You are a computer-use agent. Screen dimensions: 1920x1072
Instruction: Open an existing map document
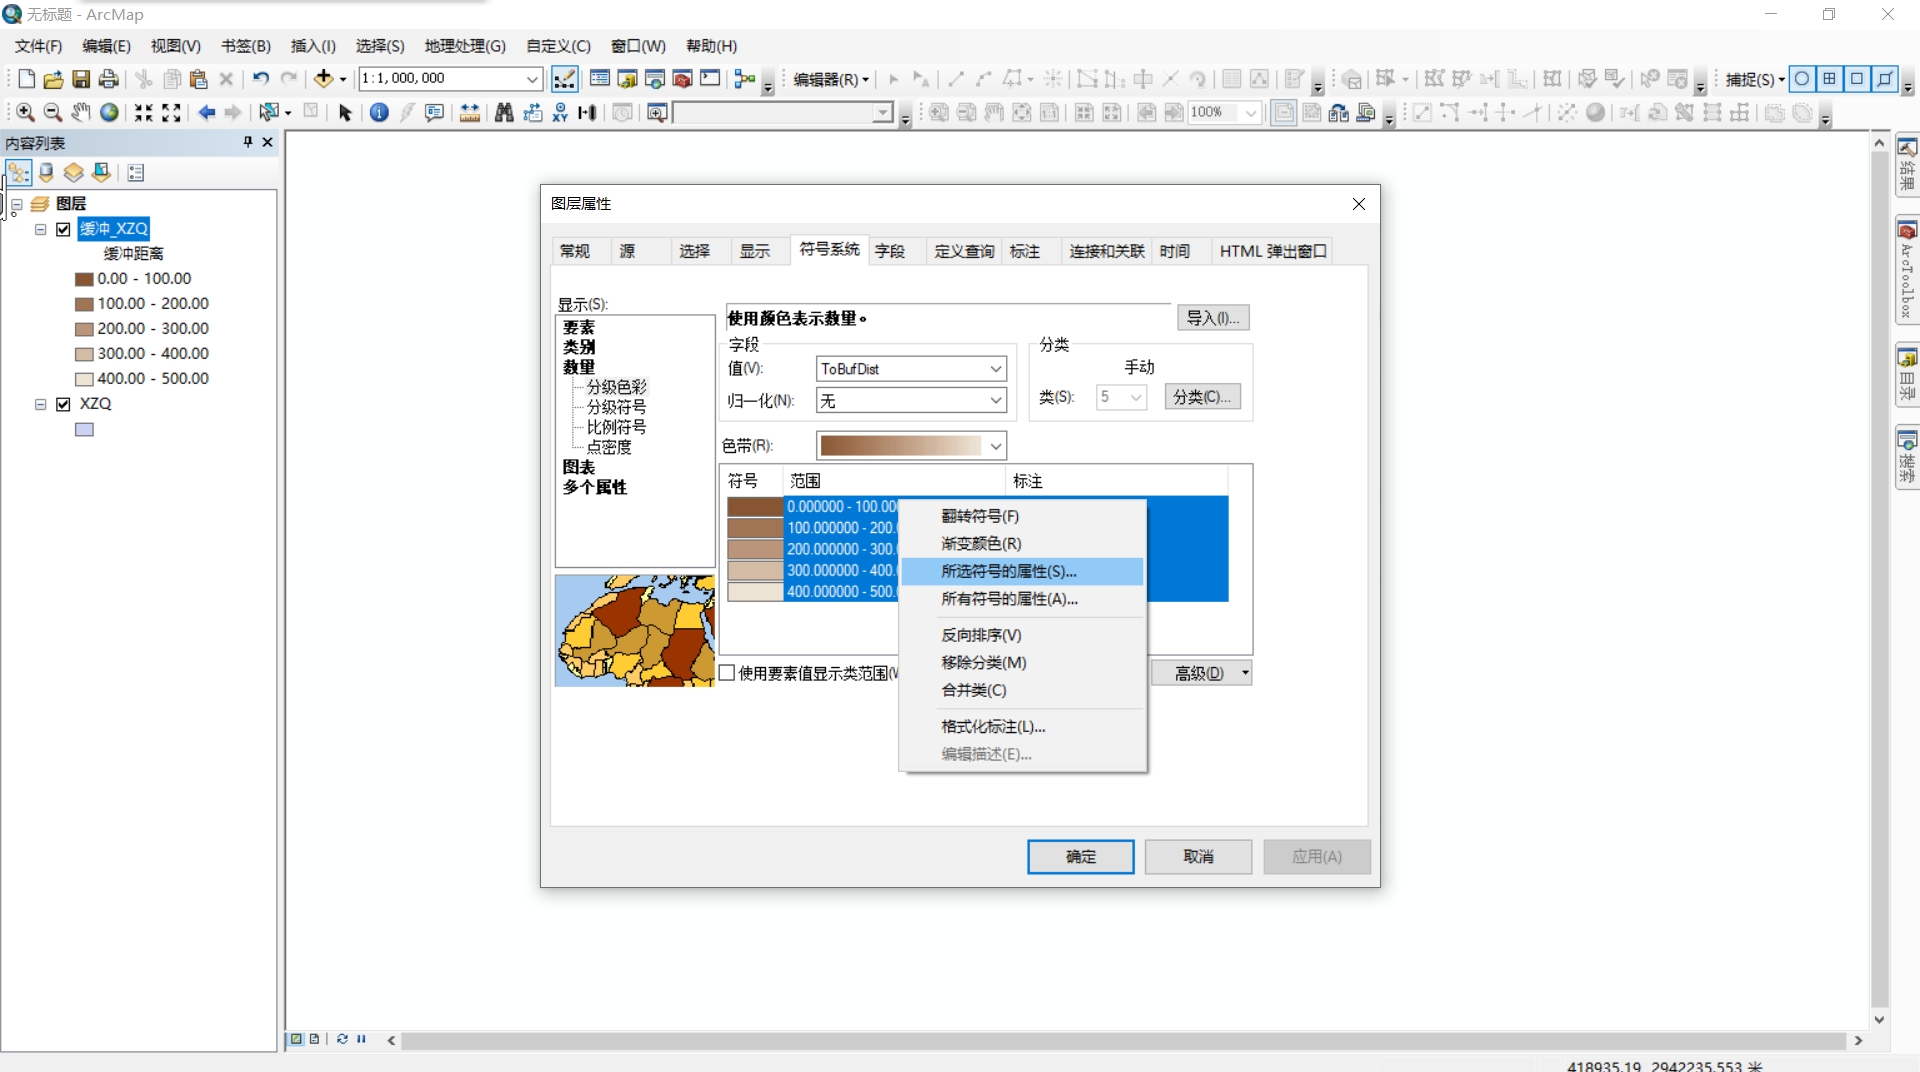click(x=54, y=79)
